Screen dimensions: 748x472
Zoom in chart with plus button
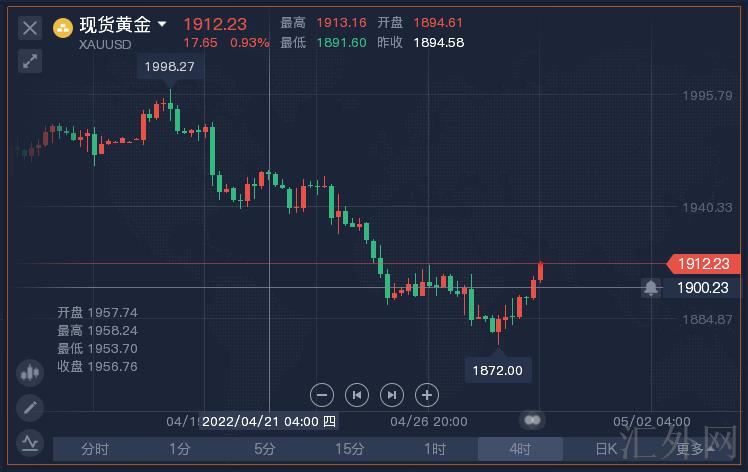[427, 395]
